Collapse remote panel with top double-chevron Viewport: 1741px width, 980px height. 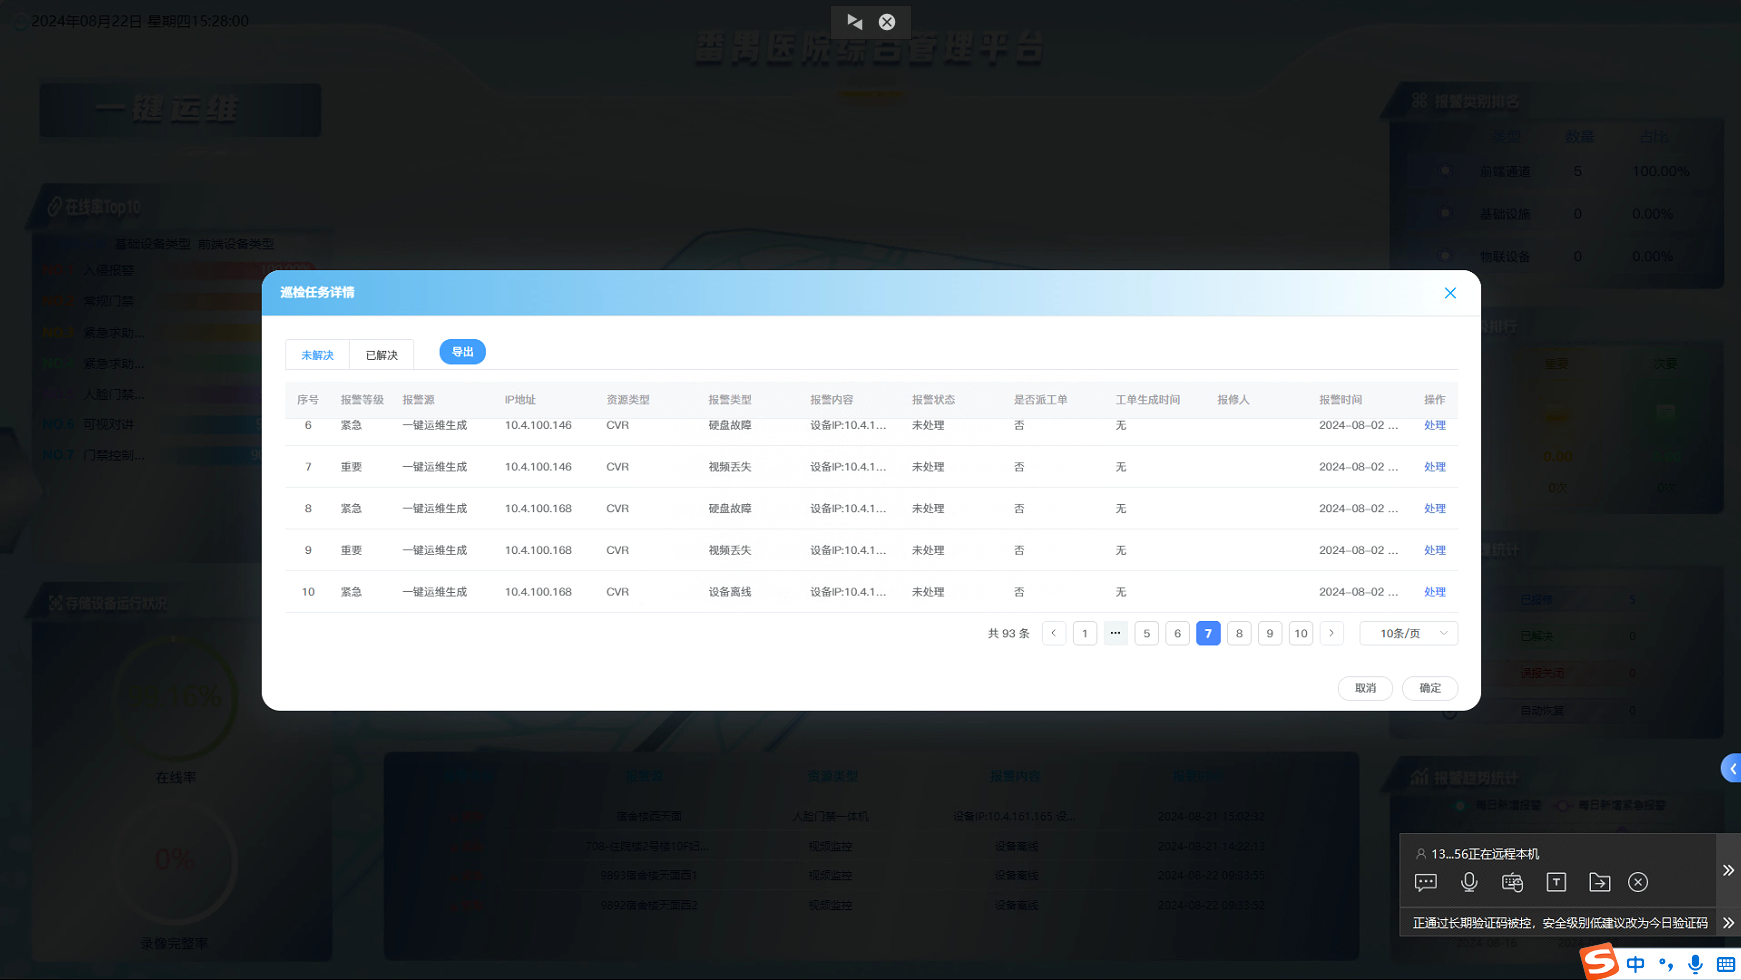1728,870
